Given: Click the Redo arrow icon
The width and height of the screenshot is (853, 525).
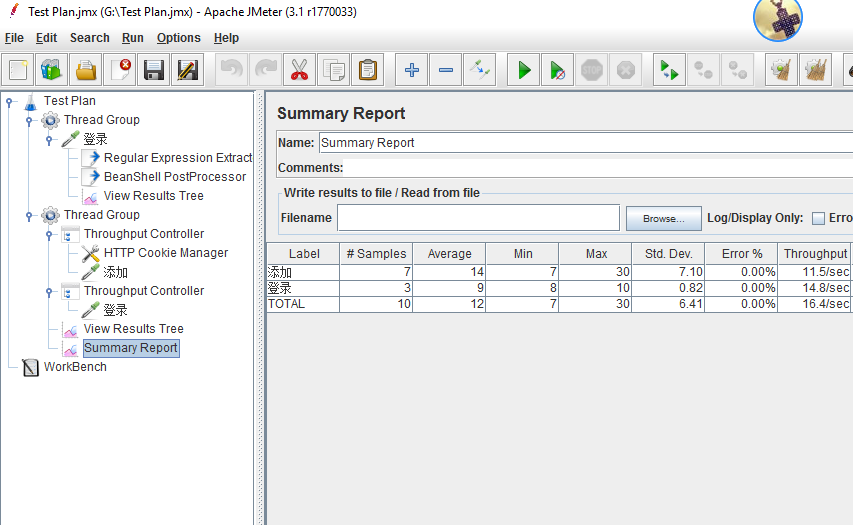Looking at the screenshot, I should tap(265, 70).
